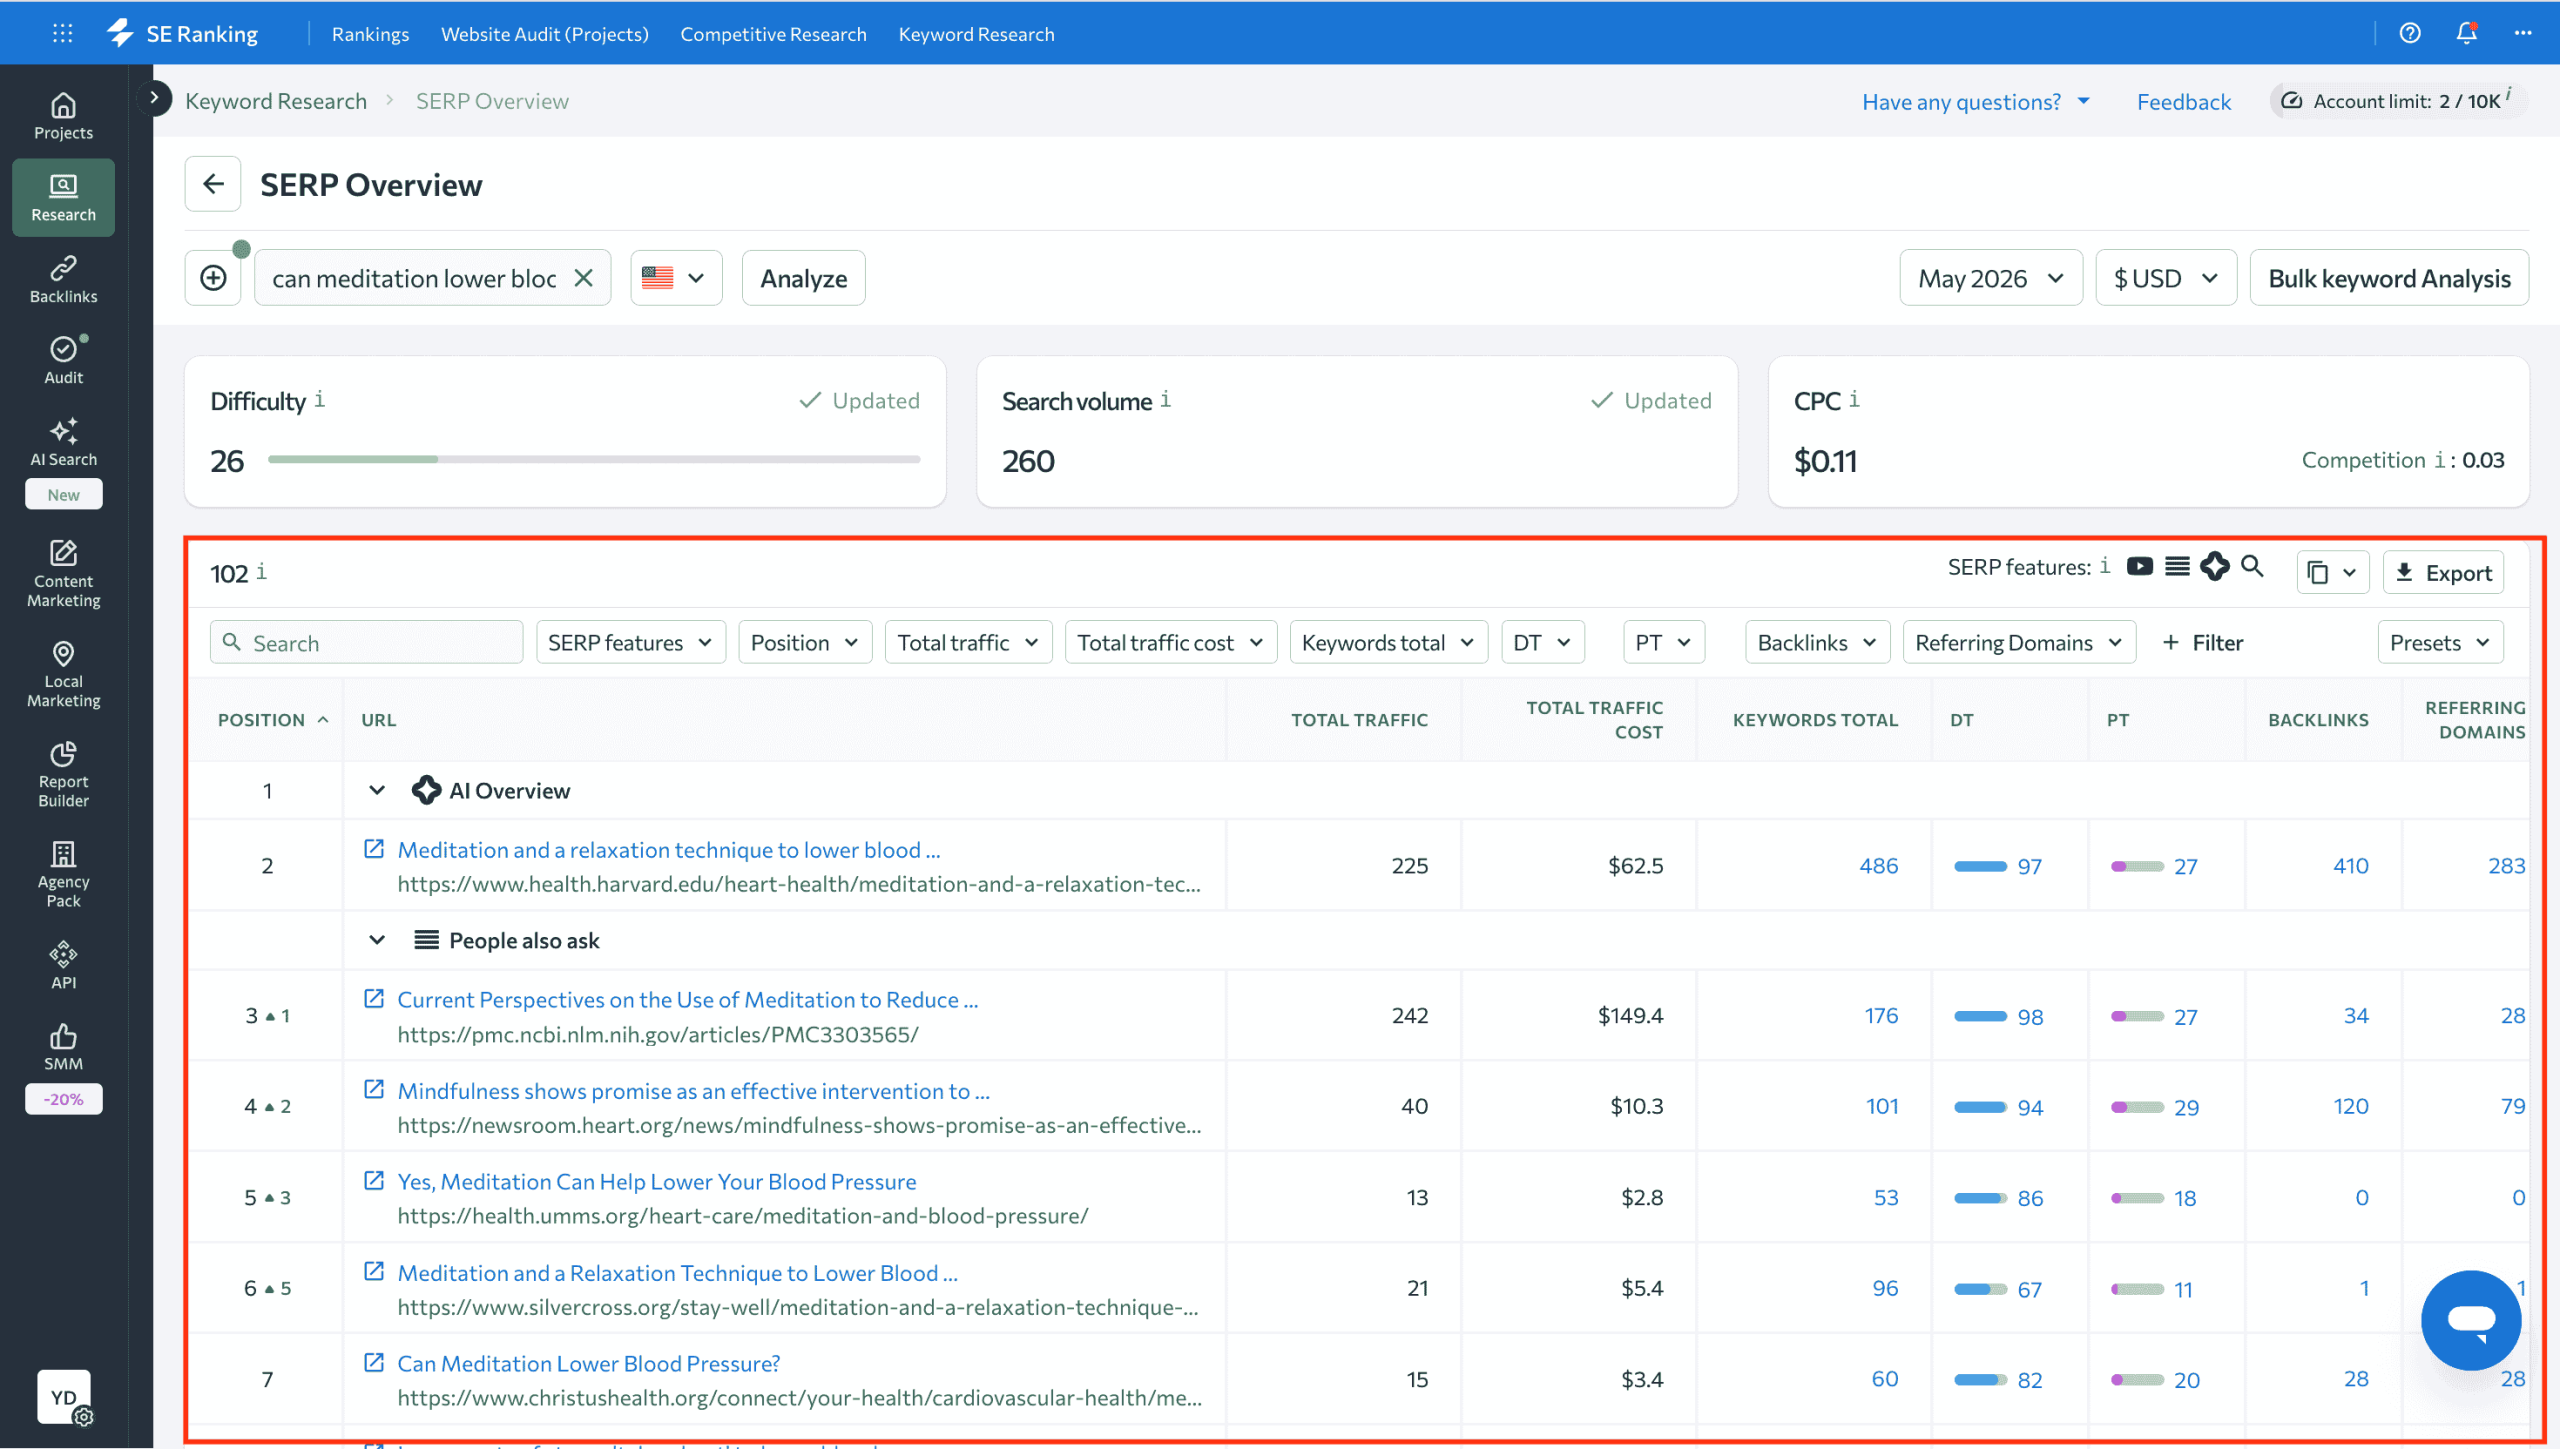Open the May 2026 date dropdown

click(1990, 278)
